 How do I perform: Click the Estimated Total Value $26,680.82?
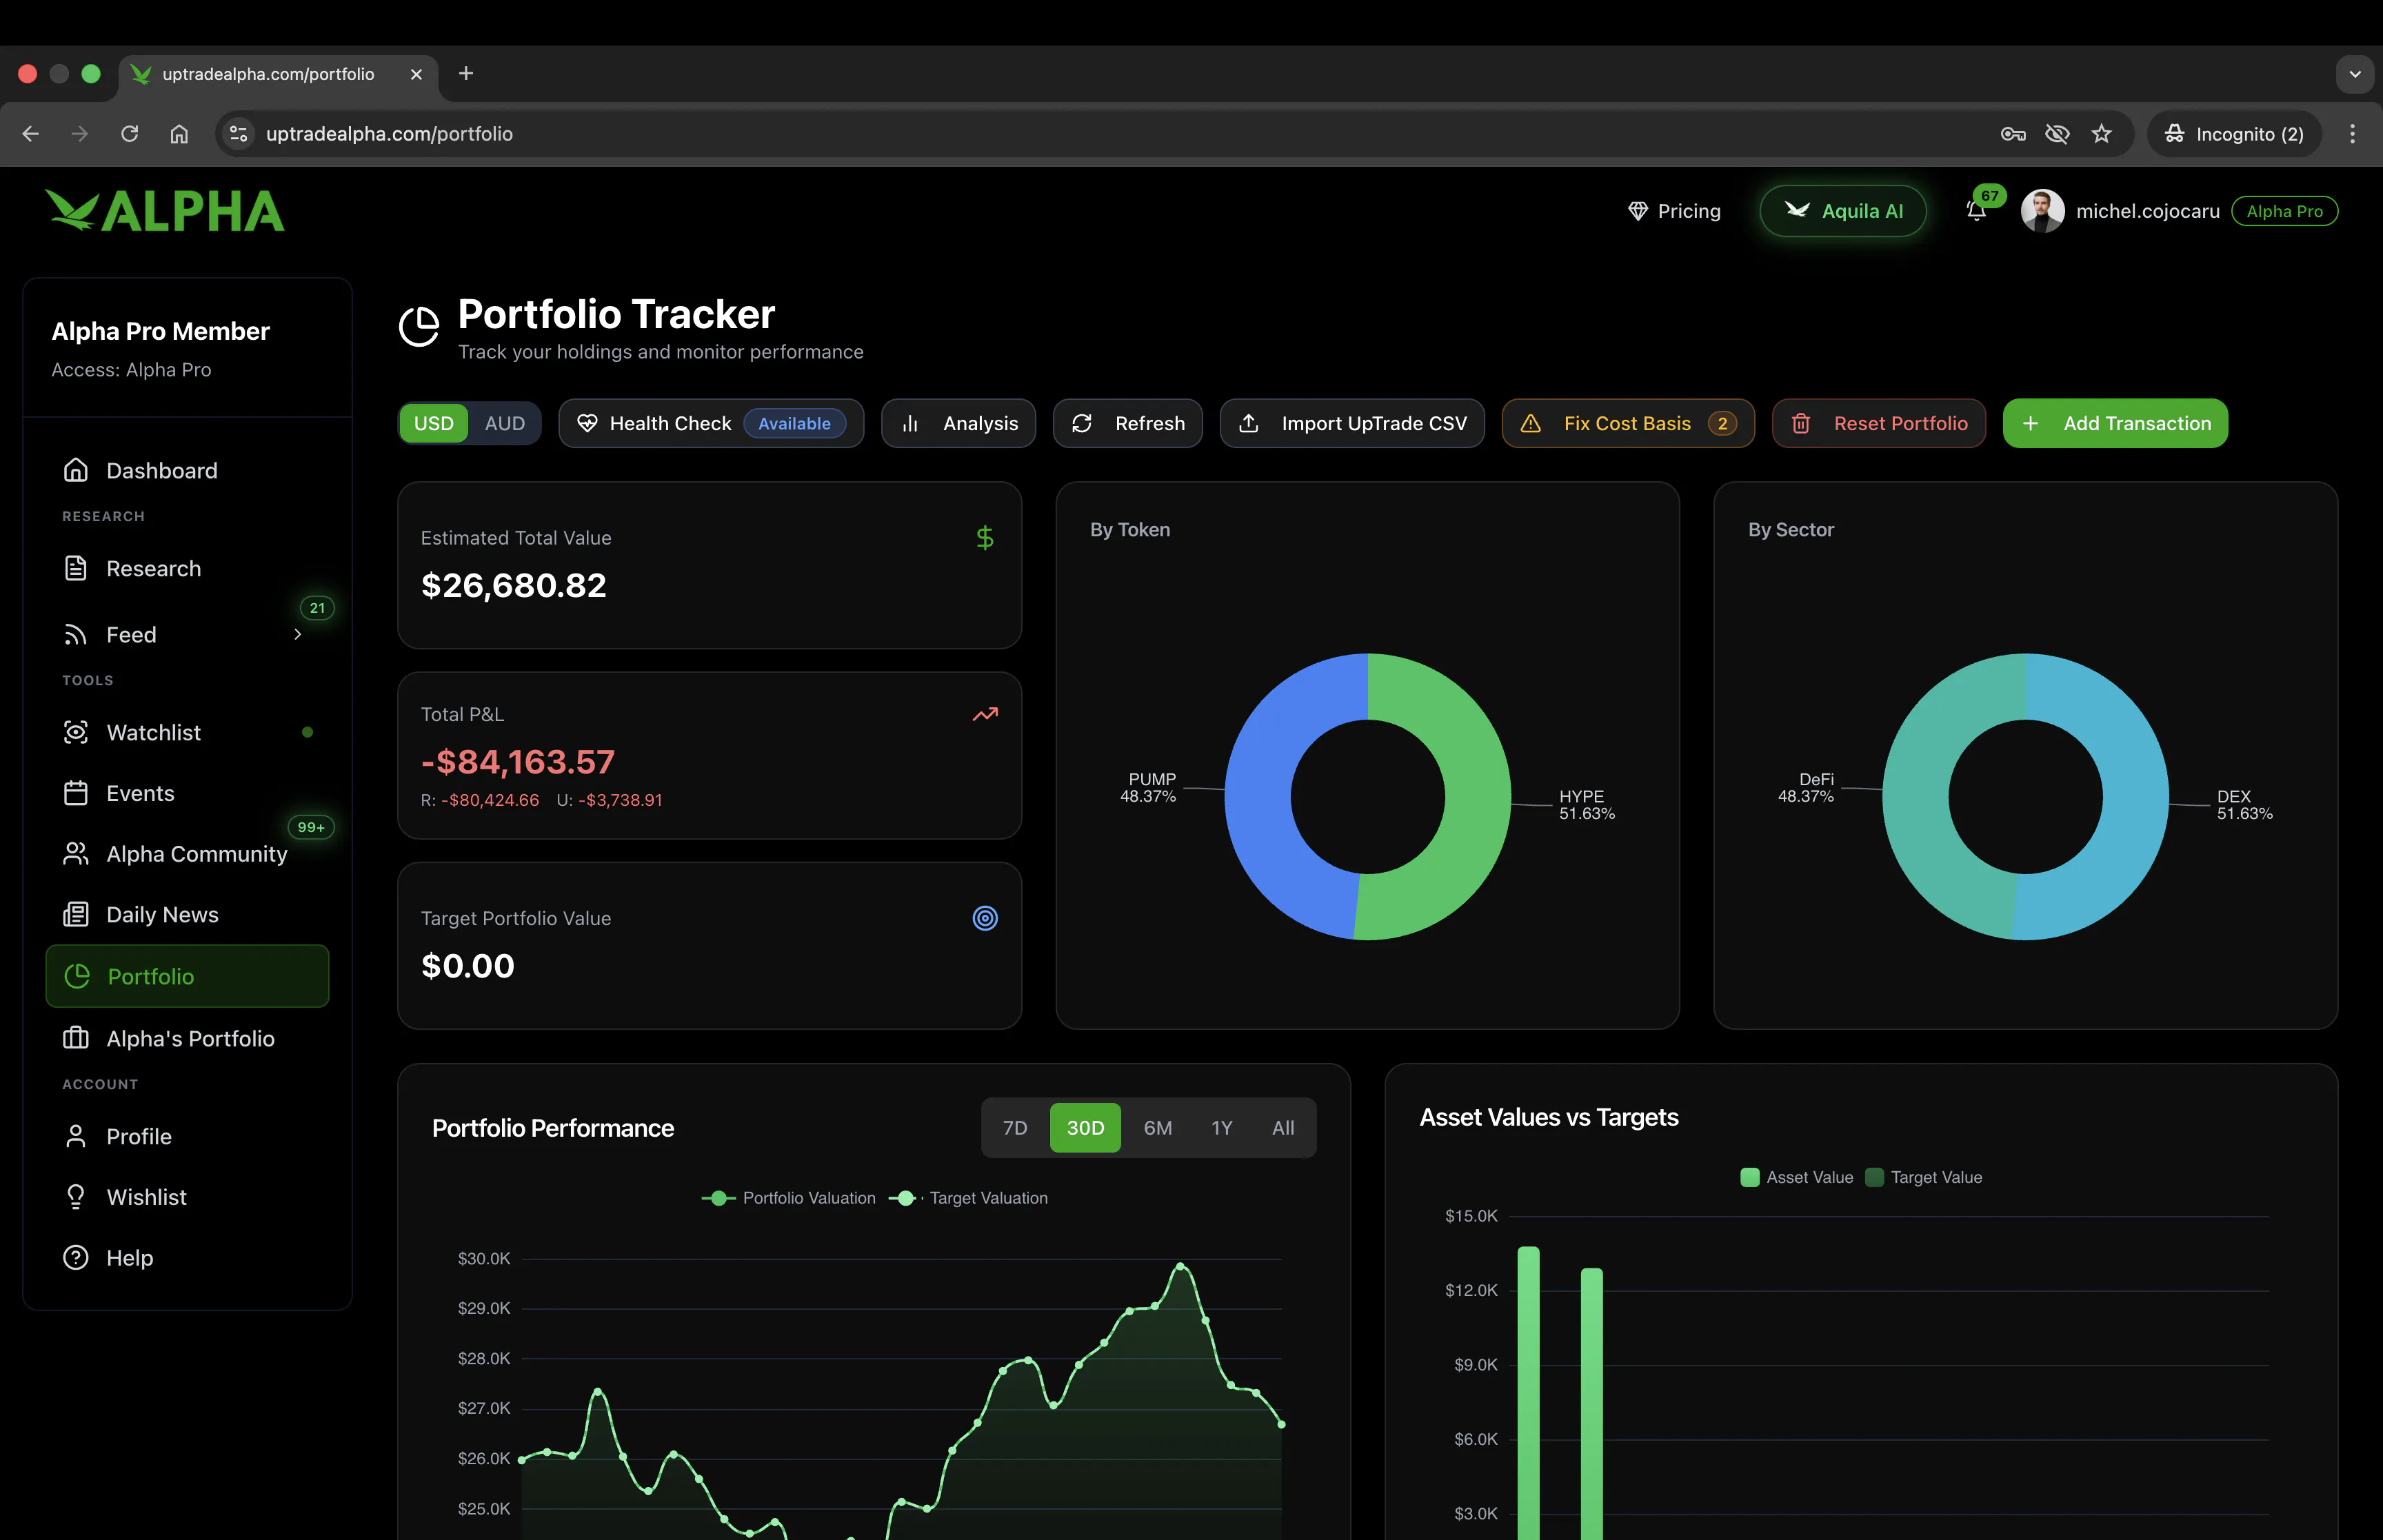pyautogui.click(x=514, y=585)
